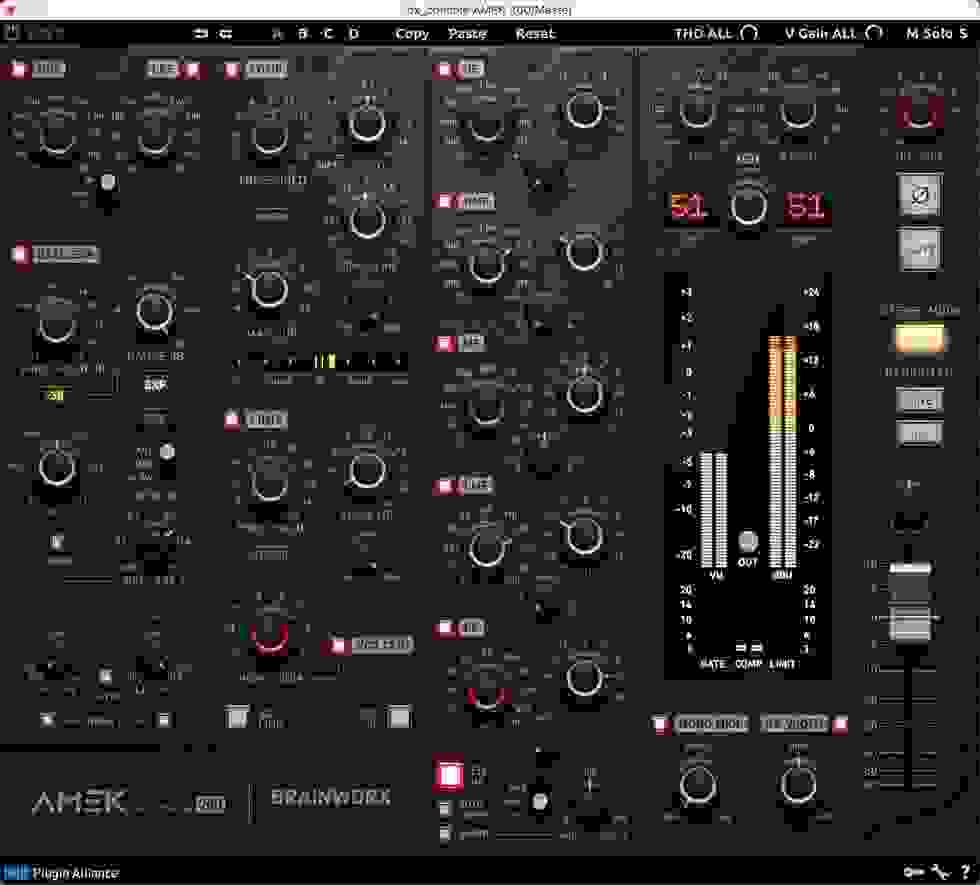The height and width of the screenshot is (885, 980).
Task: Click the key license icon at bottom right
Action: point(913,871)
